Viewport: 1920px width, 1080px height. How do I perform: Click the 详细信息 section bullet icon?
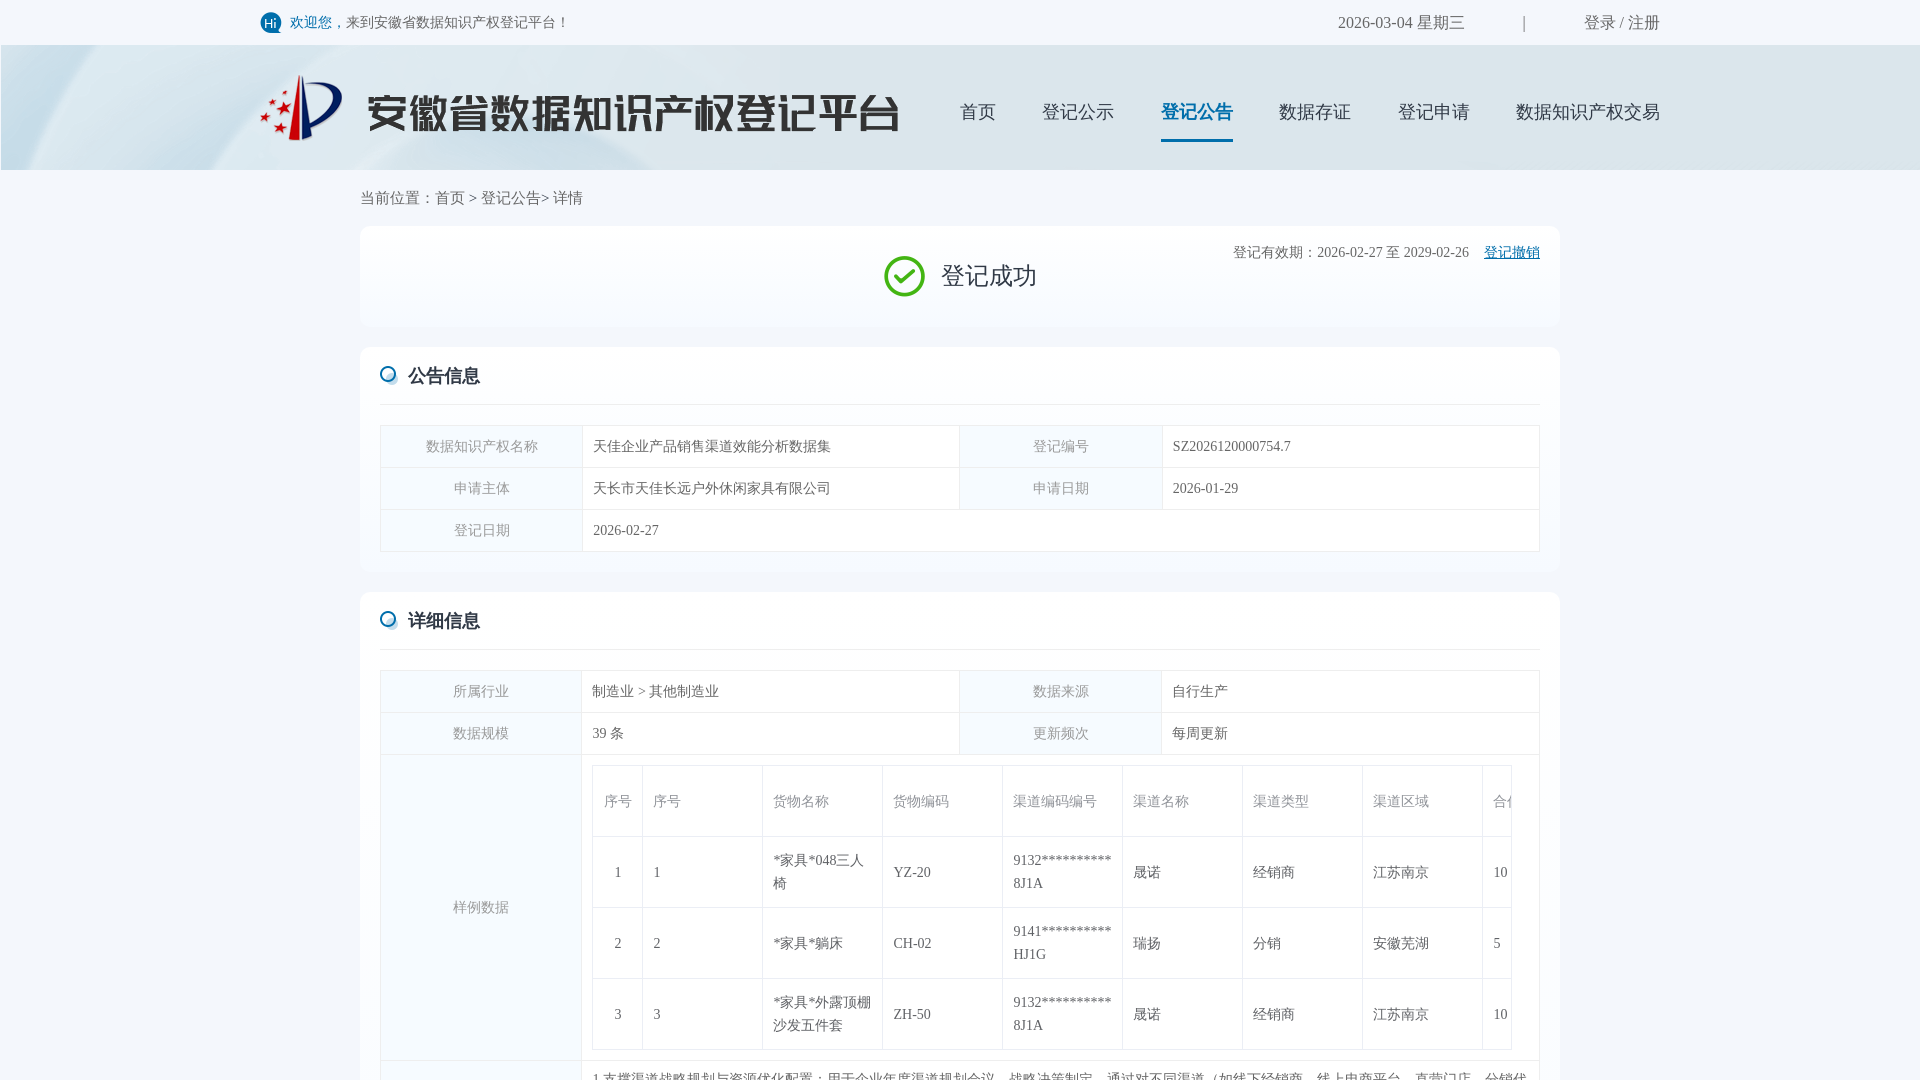389,620
